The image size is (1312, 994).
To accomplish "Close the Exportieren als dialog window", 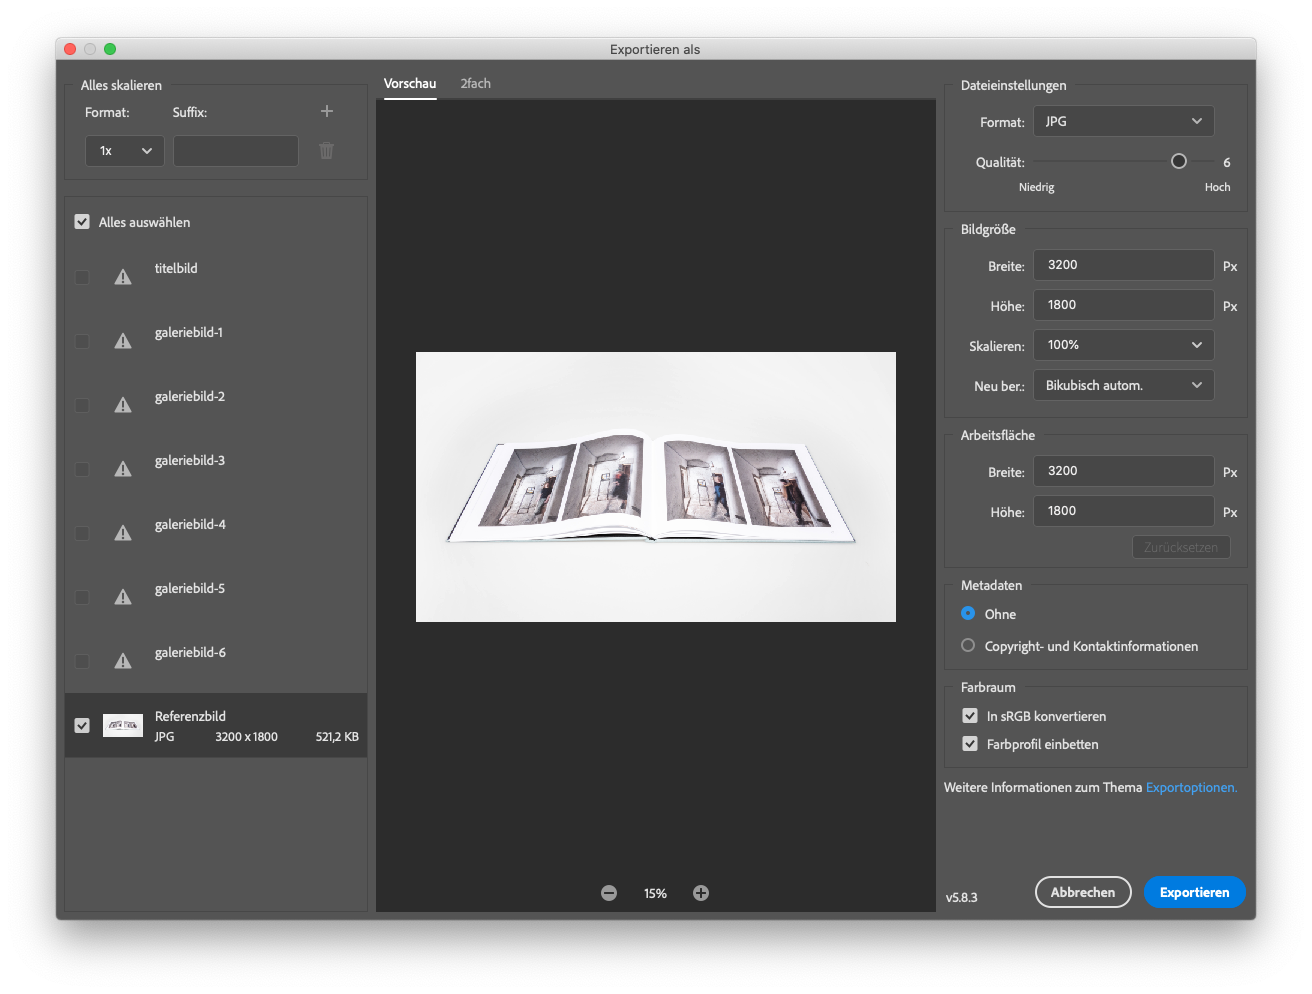I will tap(70, 49).
